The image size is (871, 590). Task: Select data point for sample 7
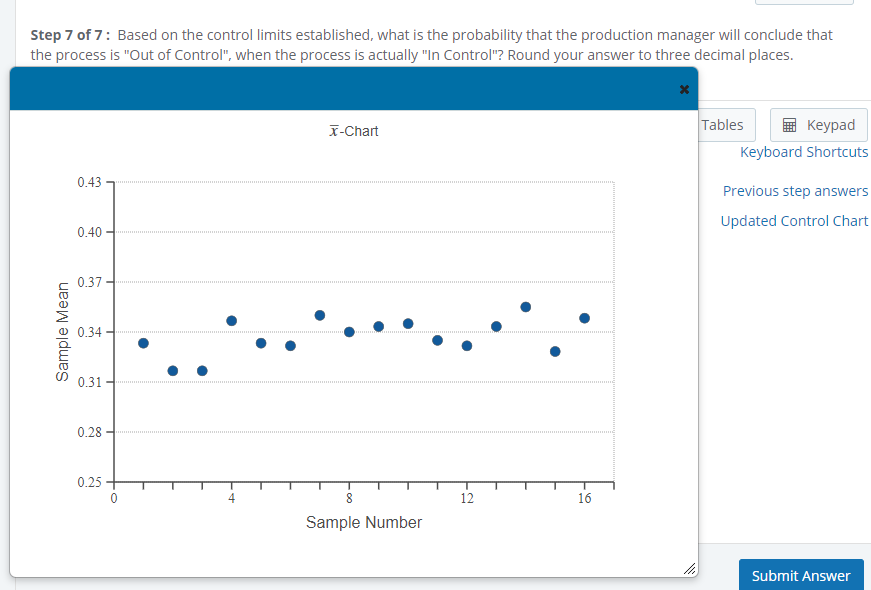[x=320, y=315]
